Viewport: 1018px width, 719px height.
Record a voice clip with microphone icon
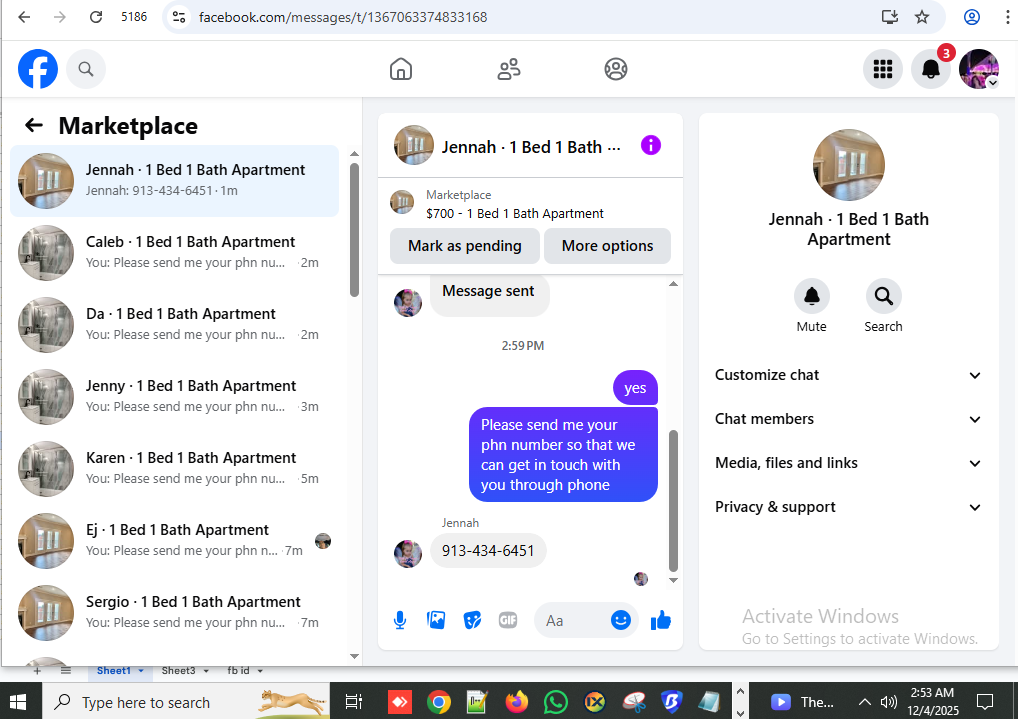pyautogui.click(x=400, y=621)
